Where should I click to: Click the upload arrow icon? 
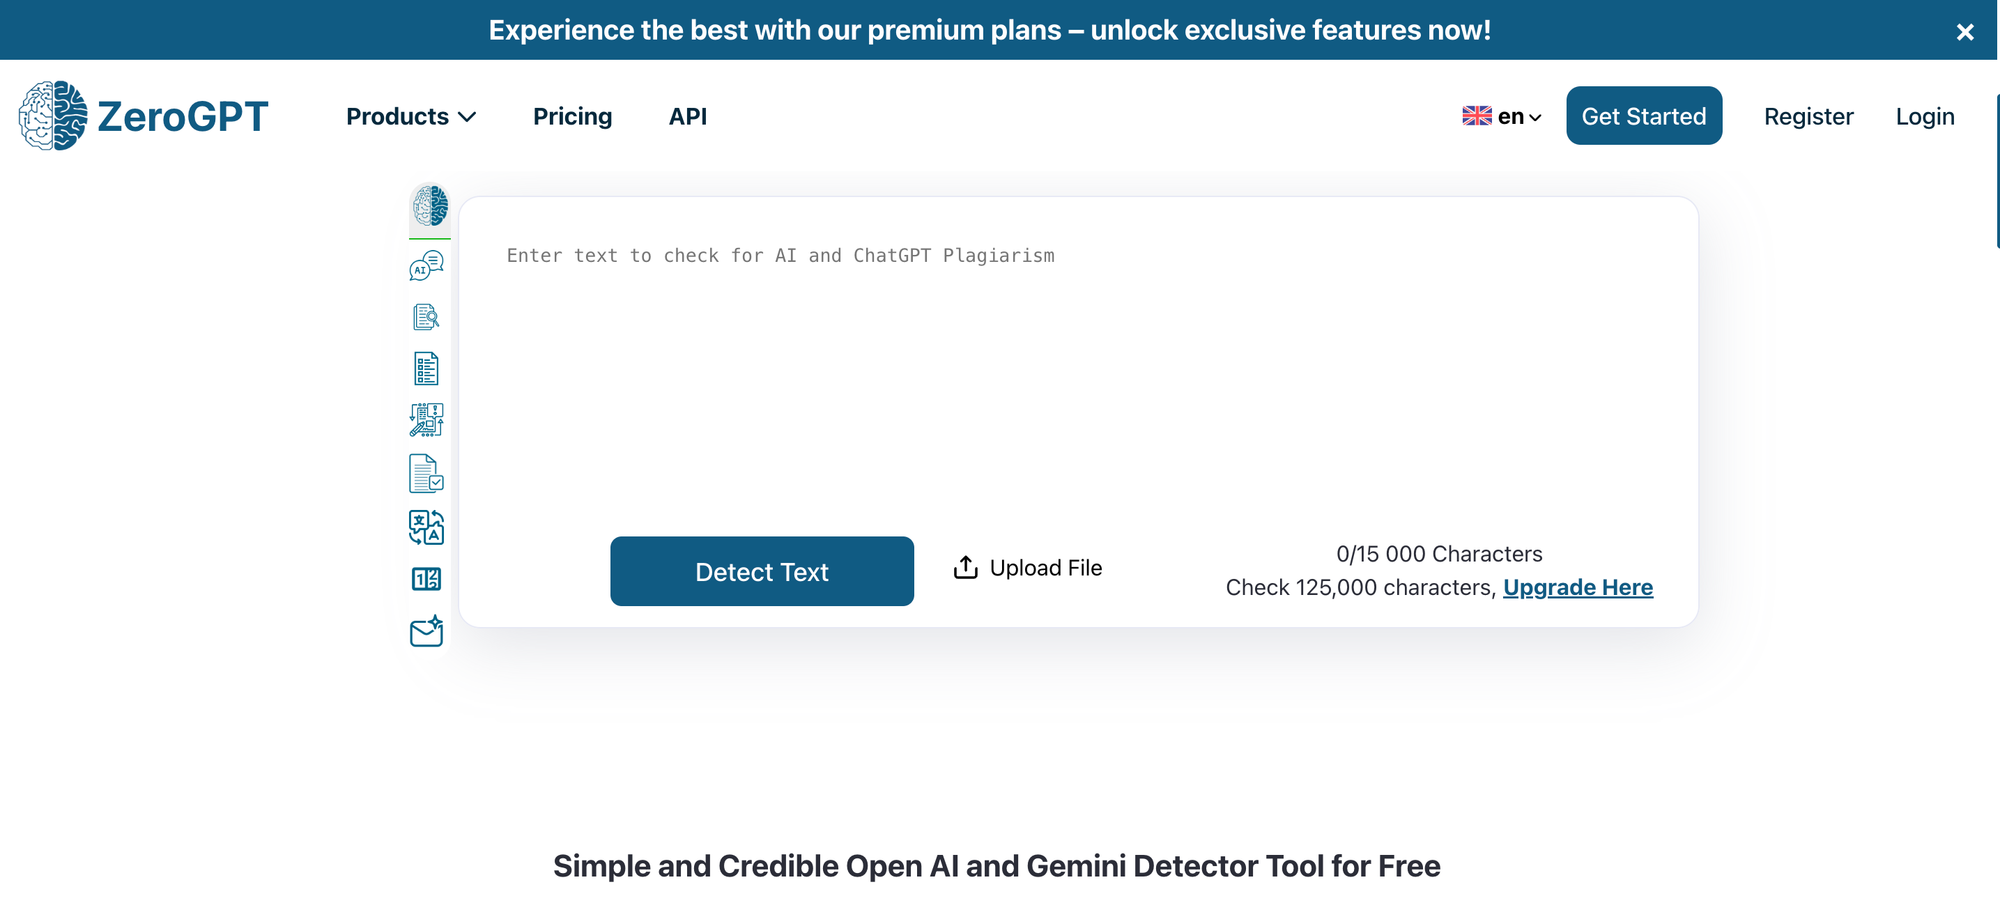[965, 568]
